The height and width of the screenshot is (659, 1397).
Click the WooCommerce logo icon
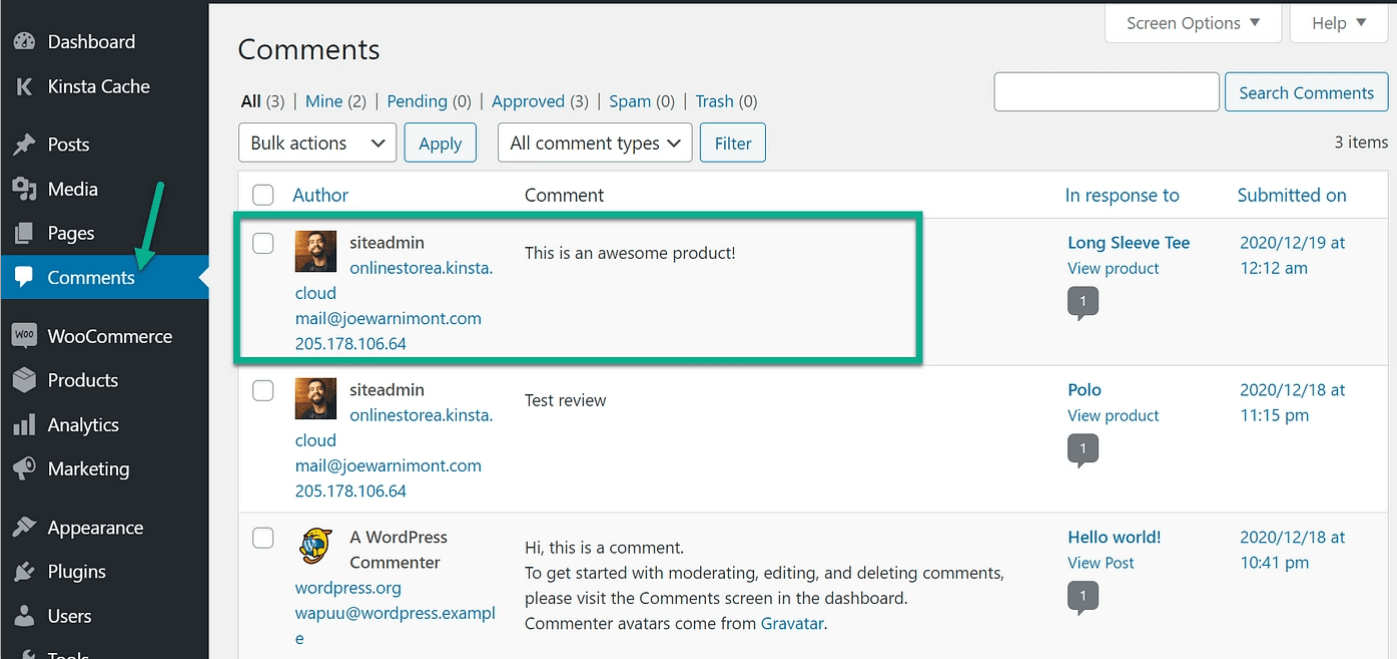click(x=24, y=336)
